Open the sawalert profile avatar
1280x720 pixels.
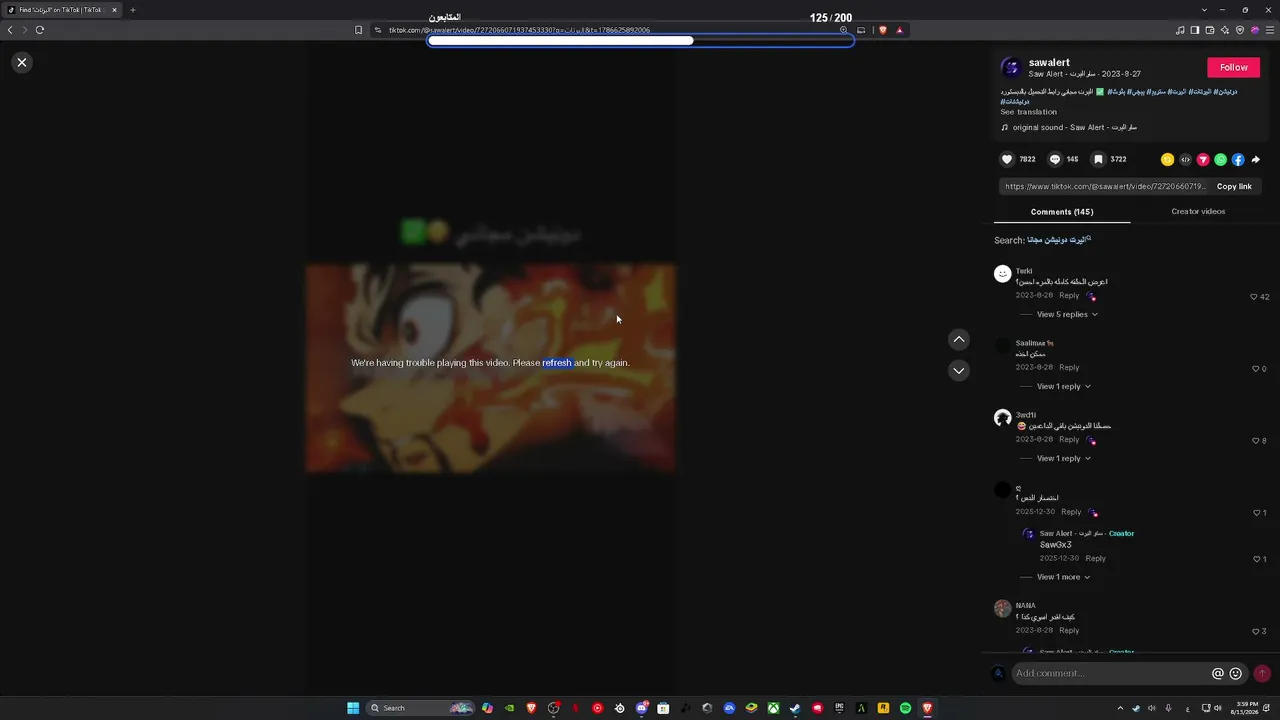coord(1010,68)
